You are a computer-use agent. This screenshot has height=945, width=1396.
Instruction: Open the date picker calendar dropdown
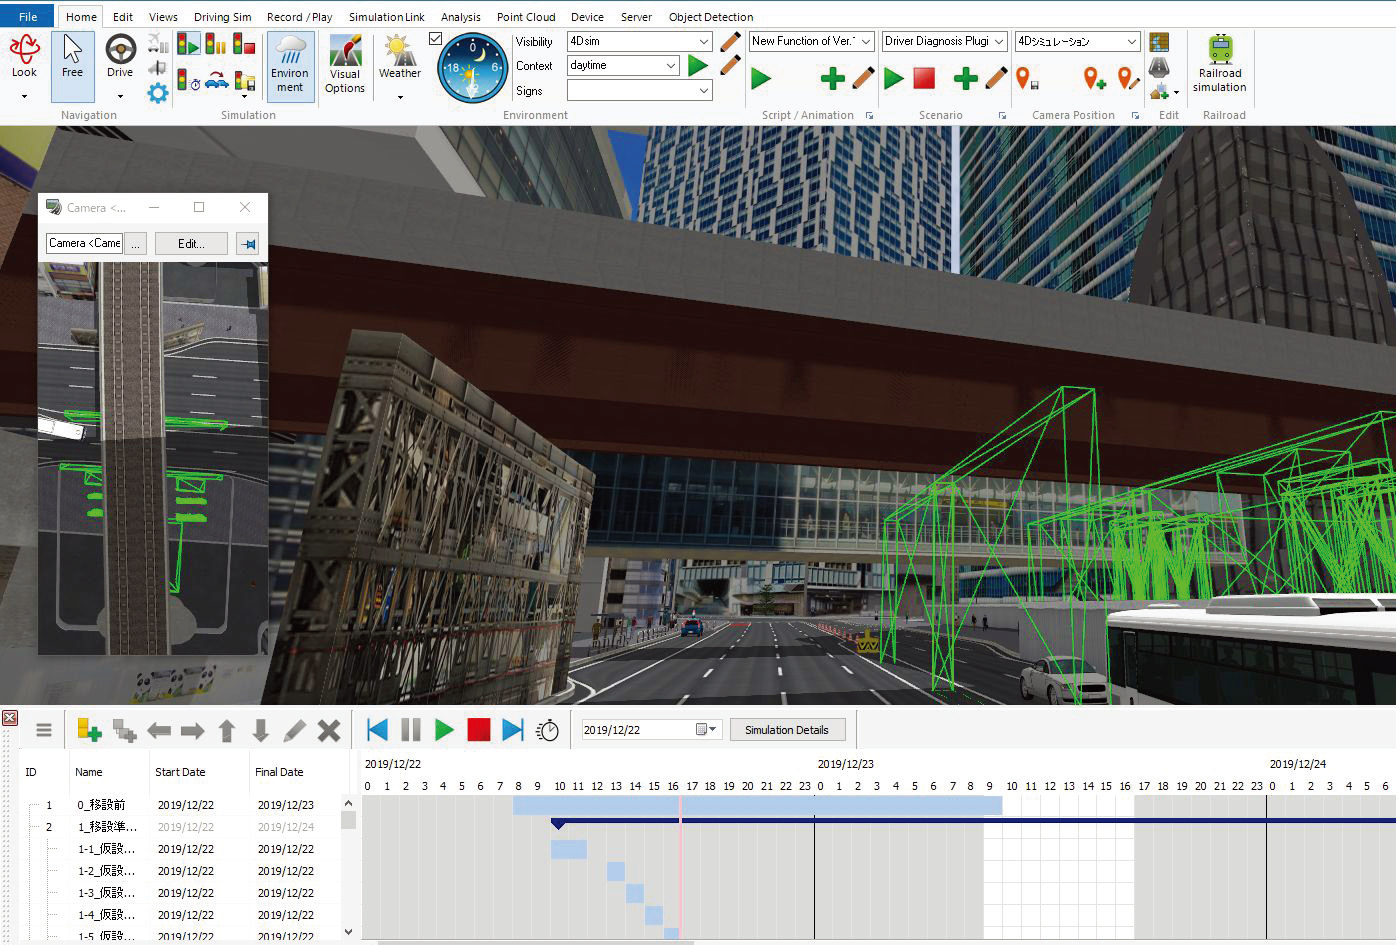707,730
